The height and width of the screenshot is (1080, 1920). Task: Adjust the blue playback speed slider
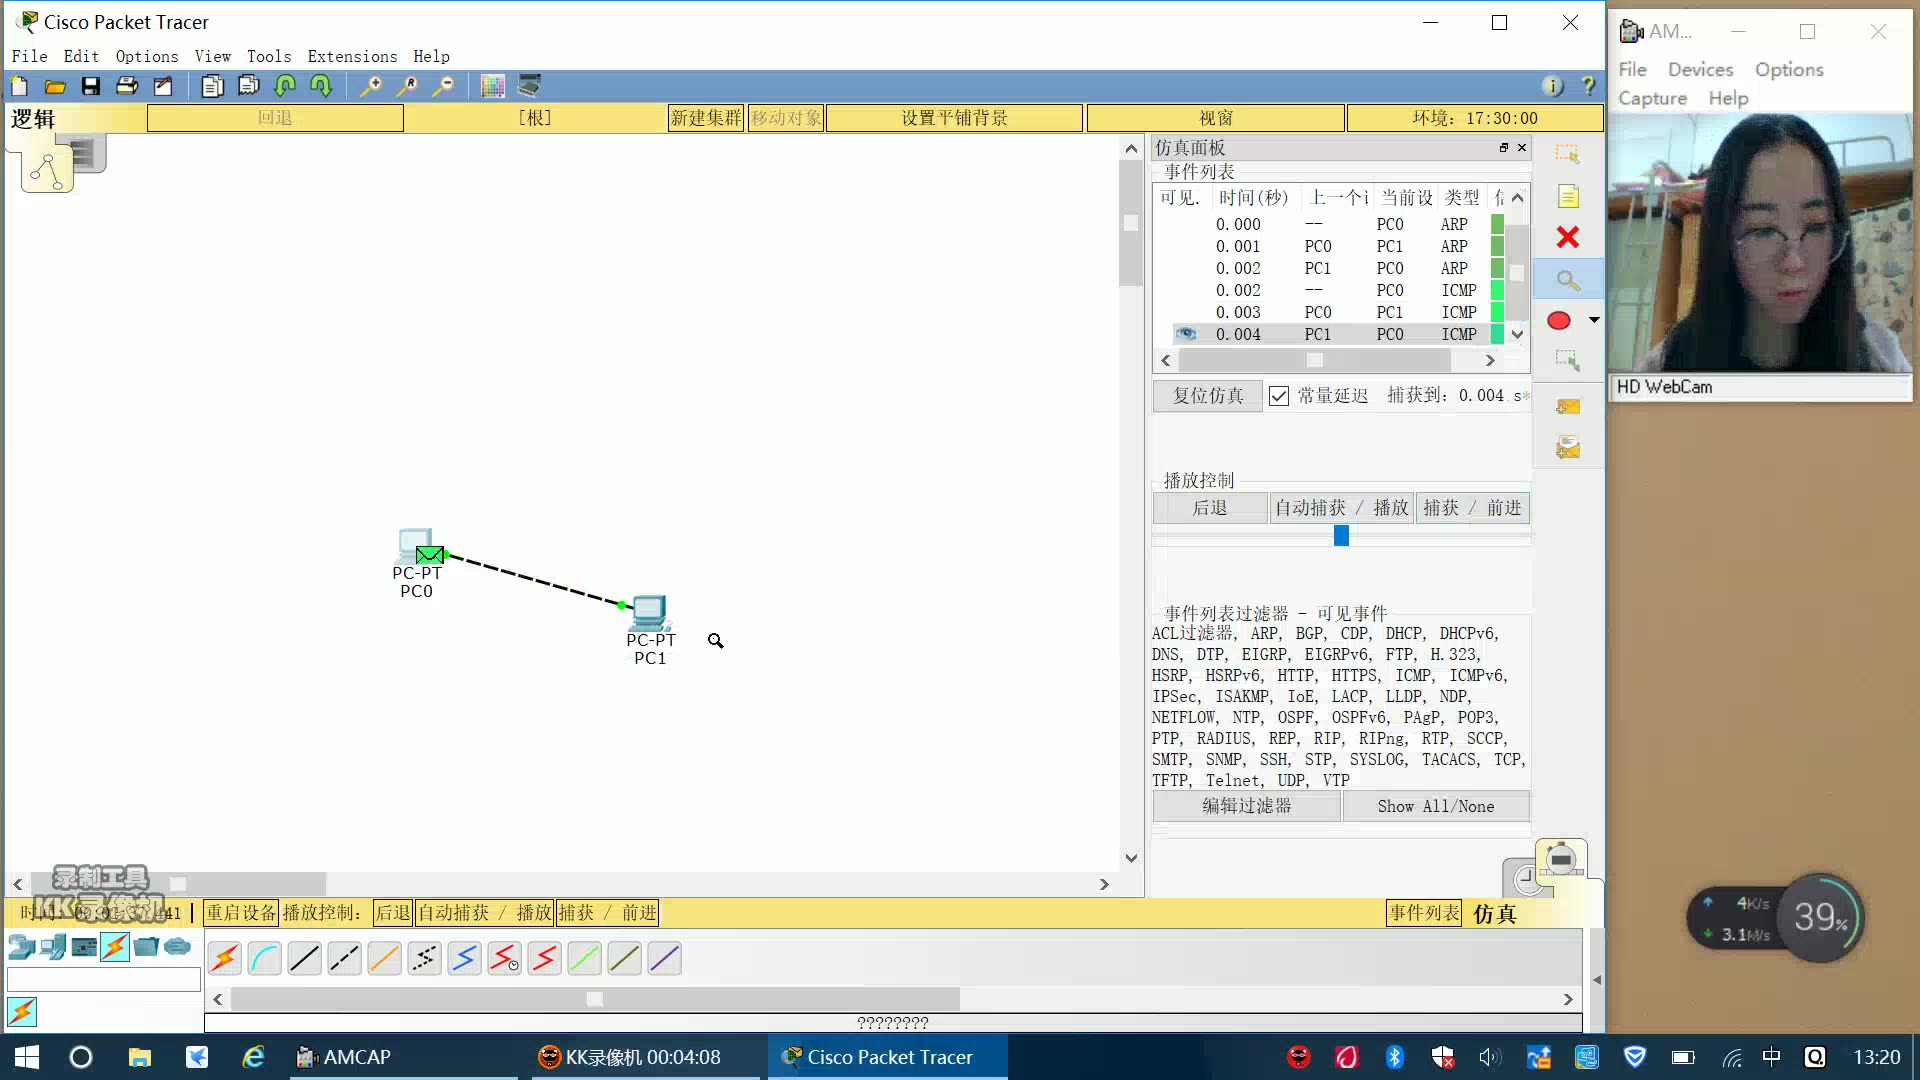point(1341,536)
